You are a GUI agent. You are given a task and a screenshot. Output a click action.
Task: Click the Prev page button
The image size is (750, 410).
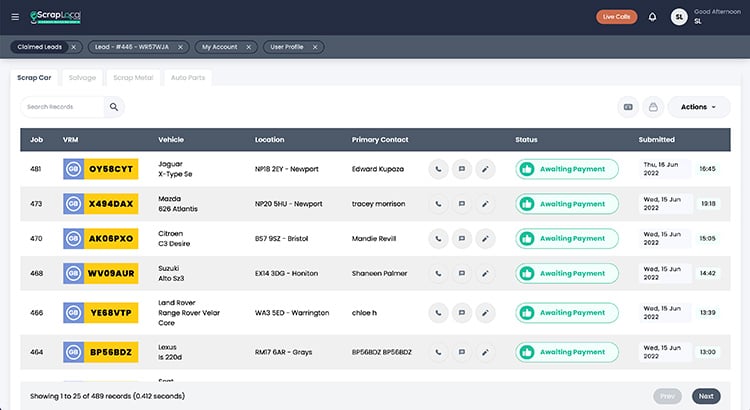point(667,396)
